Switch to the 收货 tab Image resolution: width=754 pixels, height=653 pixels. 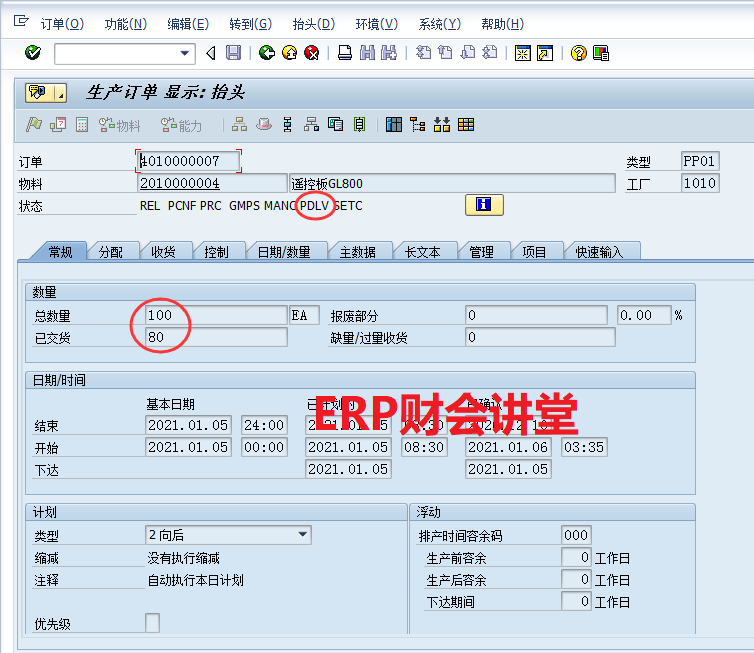coord(164,252)
